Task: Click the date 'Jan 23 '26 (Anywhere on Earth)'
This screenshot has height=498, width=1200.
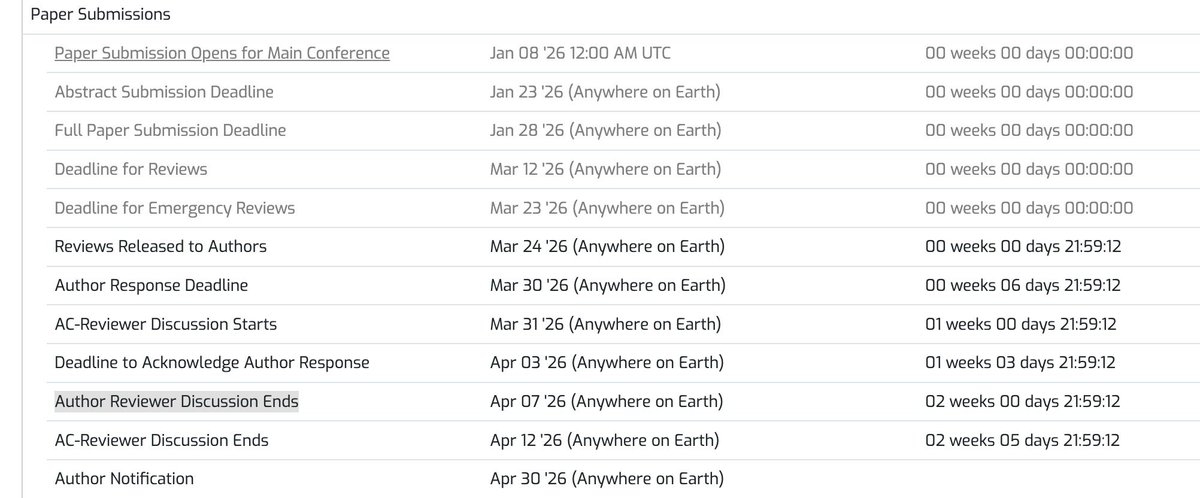Action: 605,92
